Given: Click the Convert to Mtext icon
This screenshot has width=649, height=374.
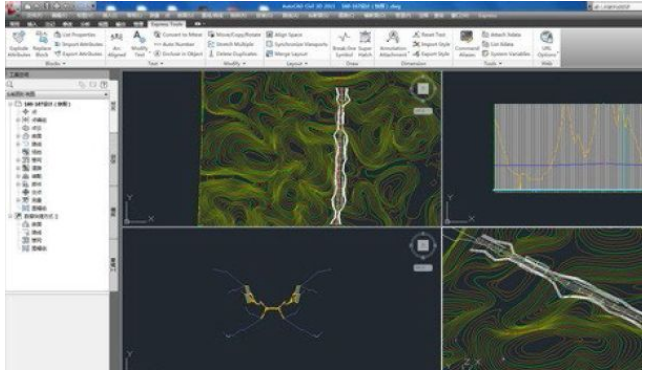Looking at the screenshot, I should click(157, 35).
